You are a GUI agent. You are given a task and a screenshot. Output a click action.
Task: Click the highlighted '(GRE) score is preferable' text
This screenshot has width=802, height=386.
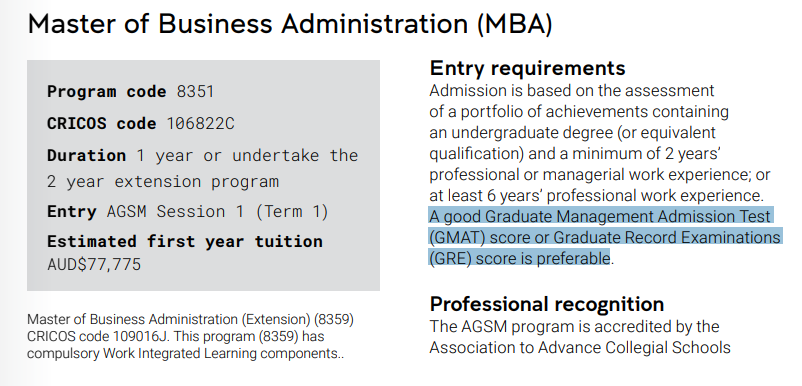pyautogui.click(x=520, y=258)
